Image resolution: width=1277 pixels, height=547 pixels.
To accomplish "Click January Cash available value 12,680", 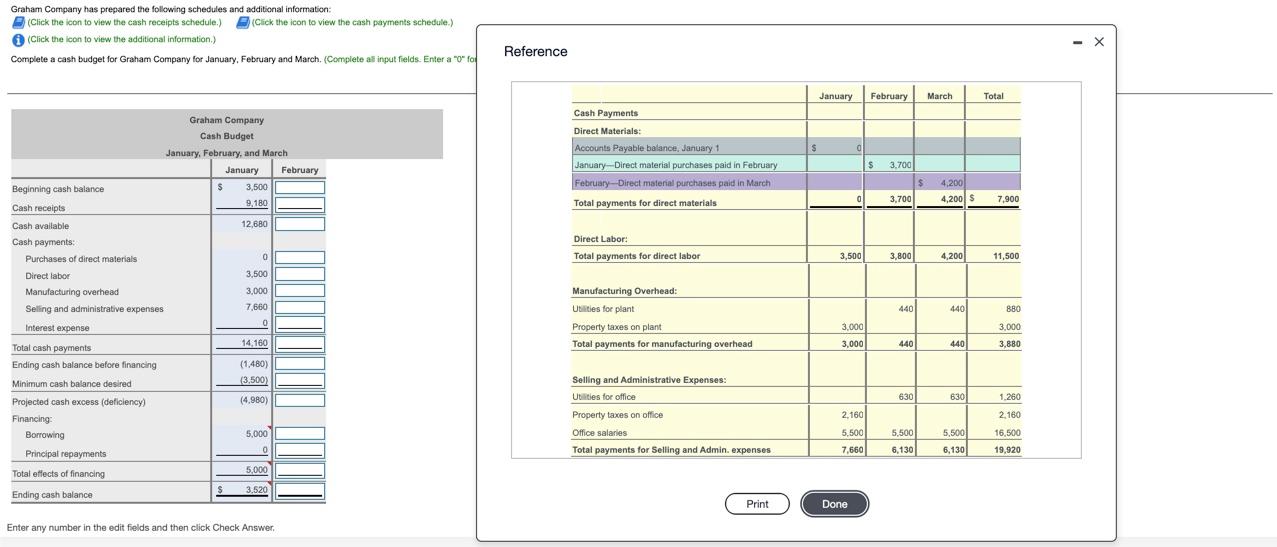I will pyautogui.click(x=254, y=224).
